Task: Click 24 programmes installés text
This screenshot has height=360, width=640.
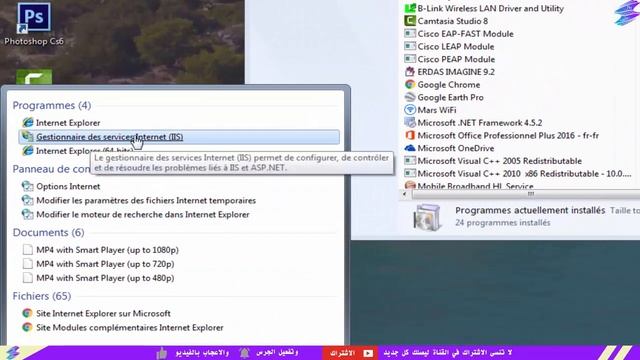Action: pos(502,223)
